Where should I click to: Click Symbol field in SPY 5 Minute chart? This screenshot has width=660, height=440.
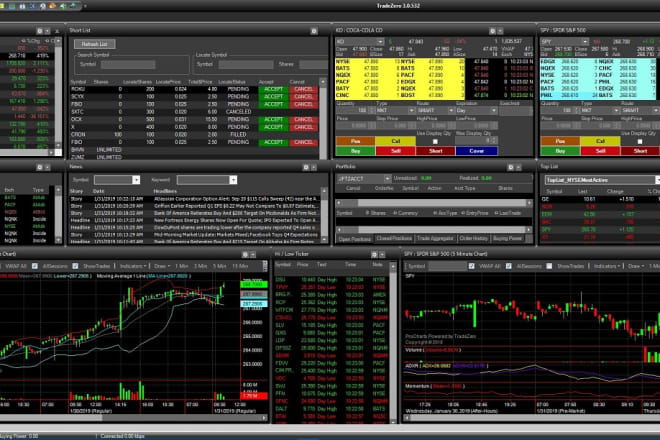pyautogui.click(x=447, y=266)
